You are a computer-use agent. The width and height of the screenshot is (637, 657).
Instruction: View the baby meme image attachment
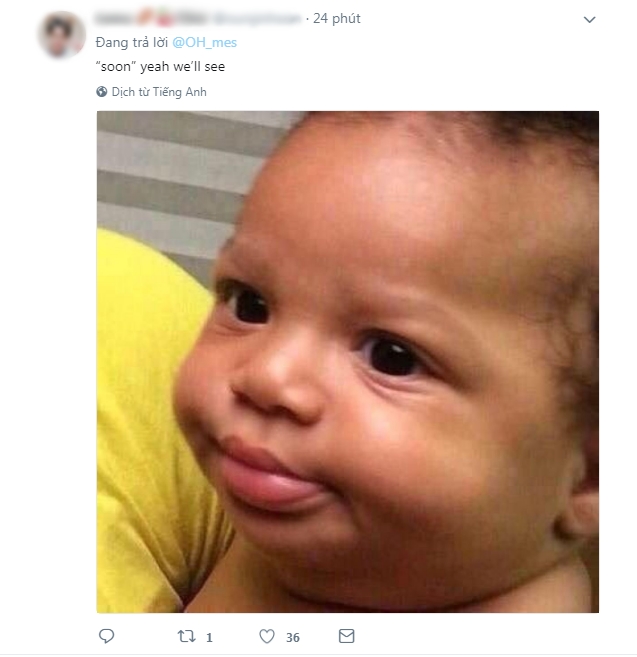347,362
